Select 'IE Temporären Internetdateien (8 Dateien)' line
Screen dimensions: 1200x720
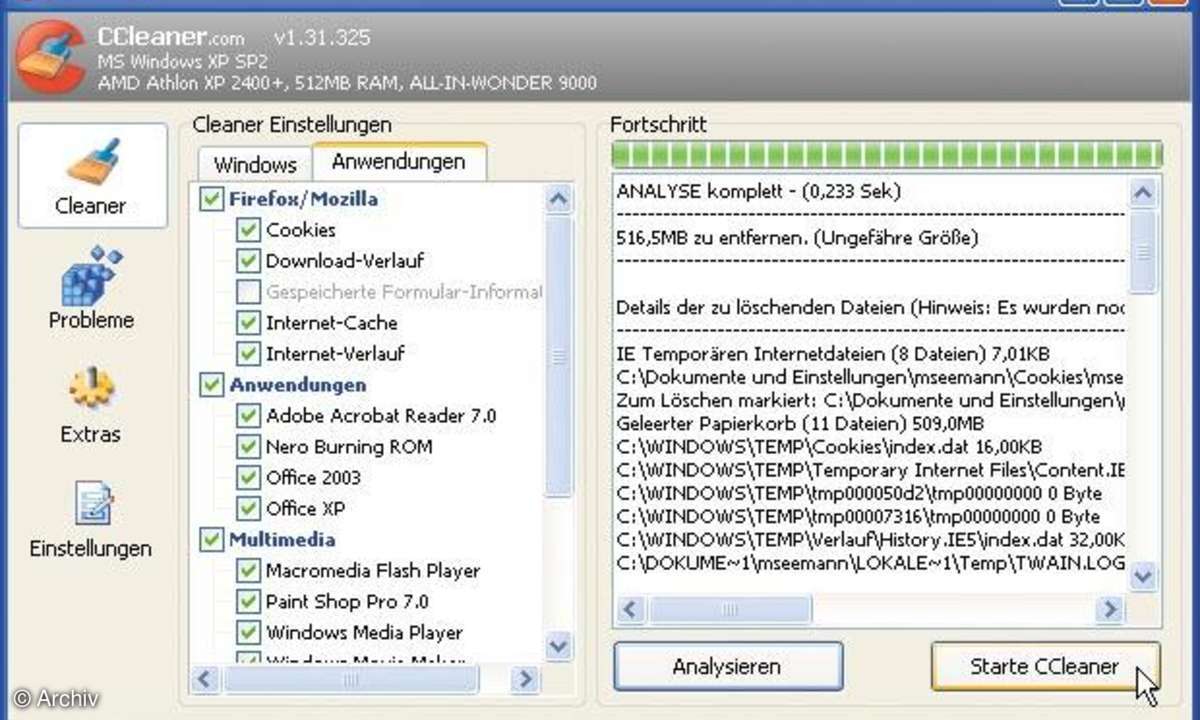[x=833, y=353]
